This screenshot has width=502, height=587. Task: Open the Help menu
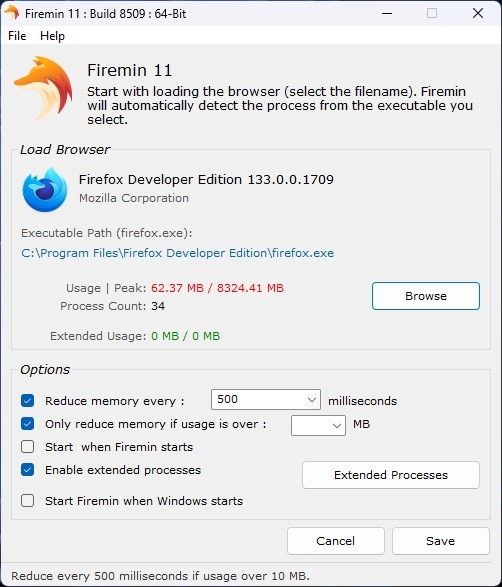52,36
